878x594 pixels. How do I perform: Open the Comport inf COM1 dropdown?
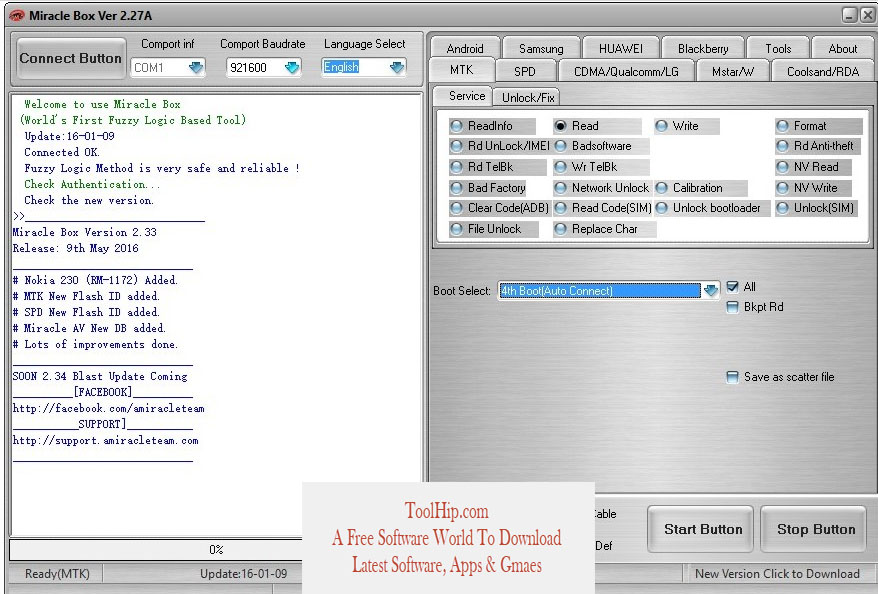point(196,68)
